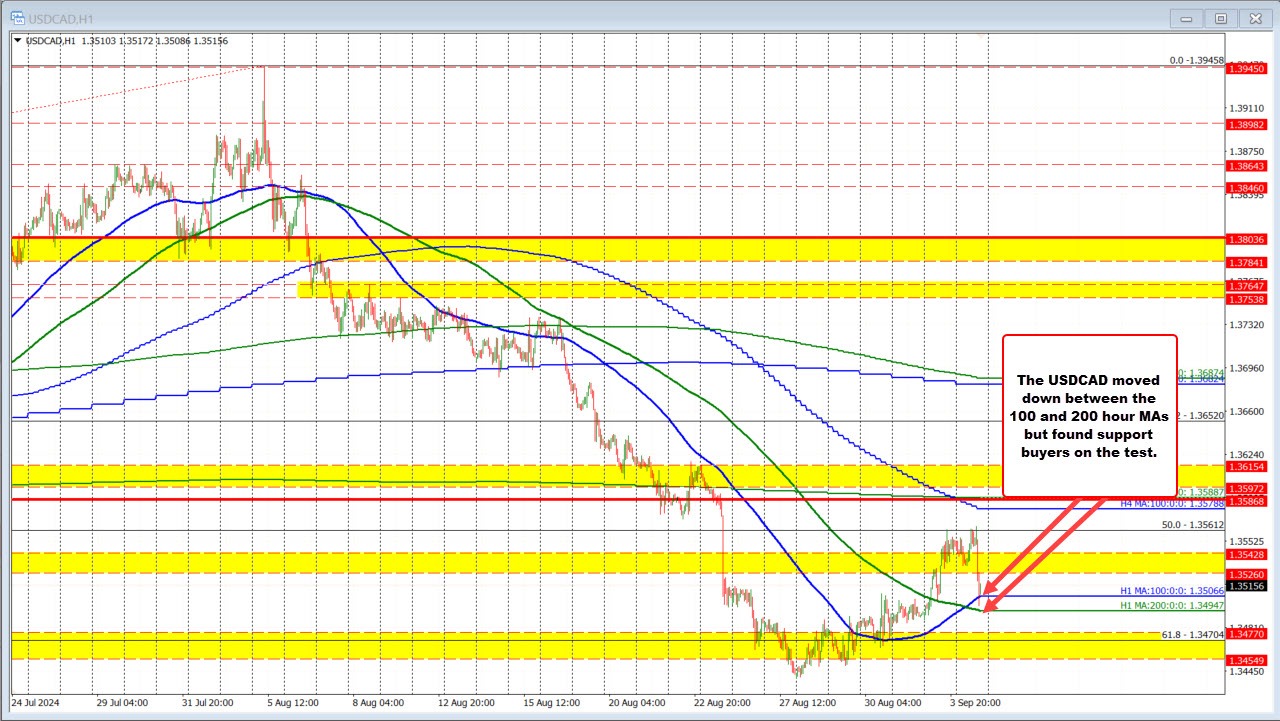Screen dimensions: 1280x721
Task: Select the annotation text box about MAs
Action: [x=1089, y=417]
